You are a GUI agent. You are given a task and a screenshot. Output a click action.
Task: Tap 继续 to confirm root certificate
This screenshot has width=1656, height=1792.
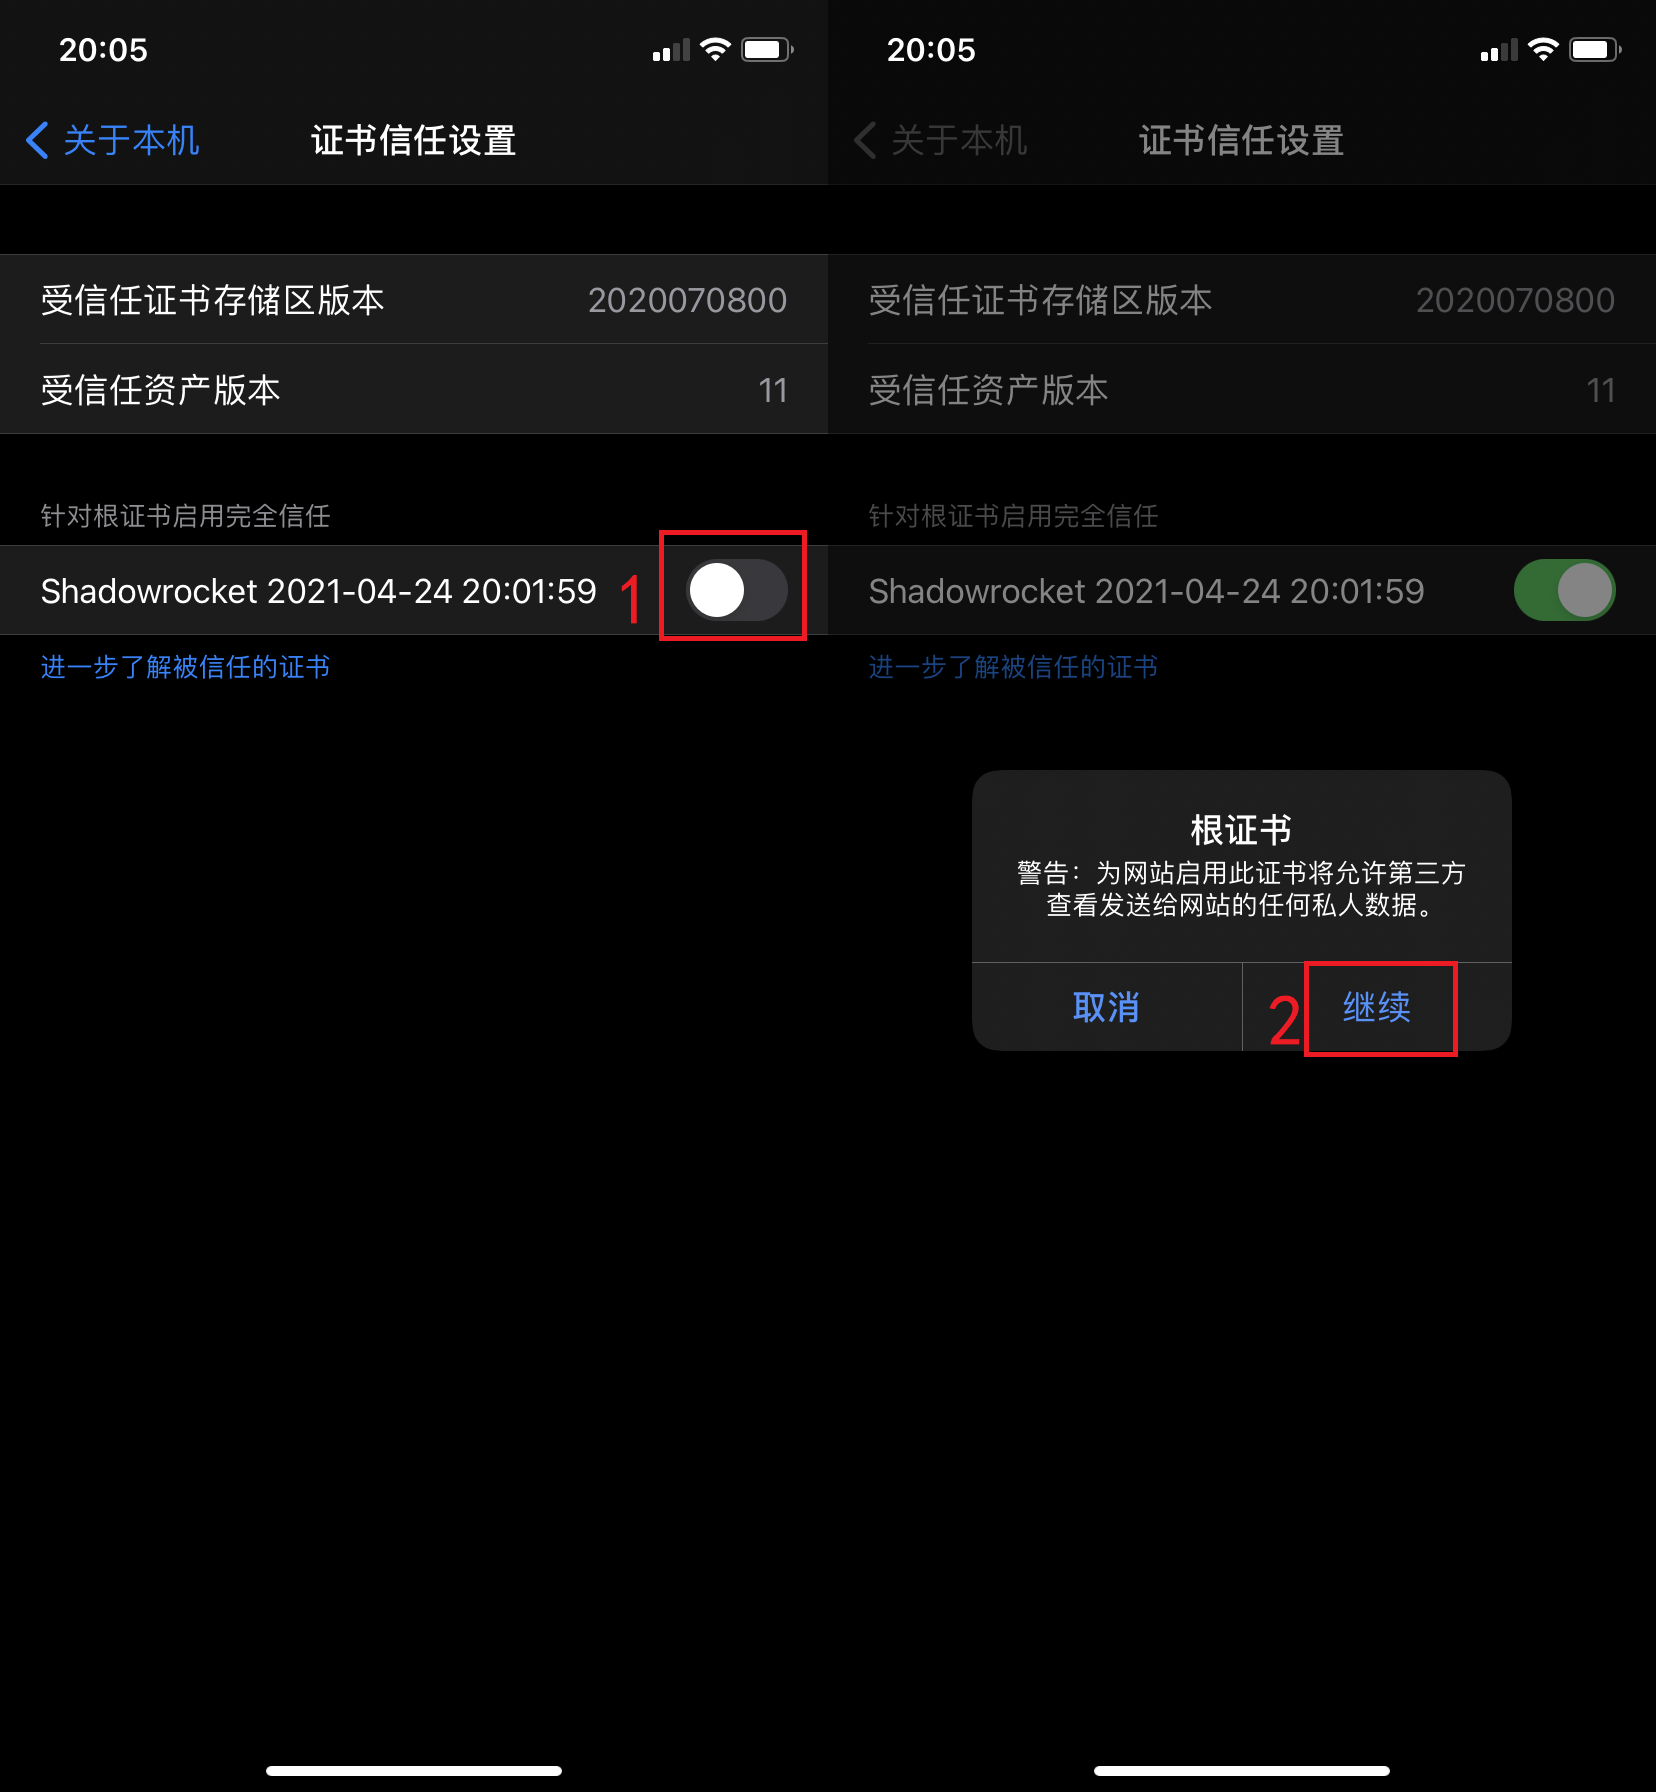pos(1376,1007)
